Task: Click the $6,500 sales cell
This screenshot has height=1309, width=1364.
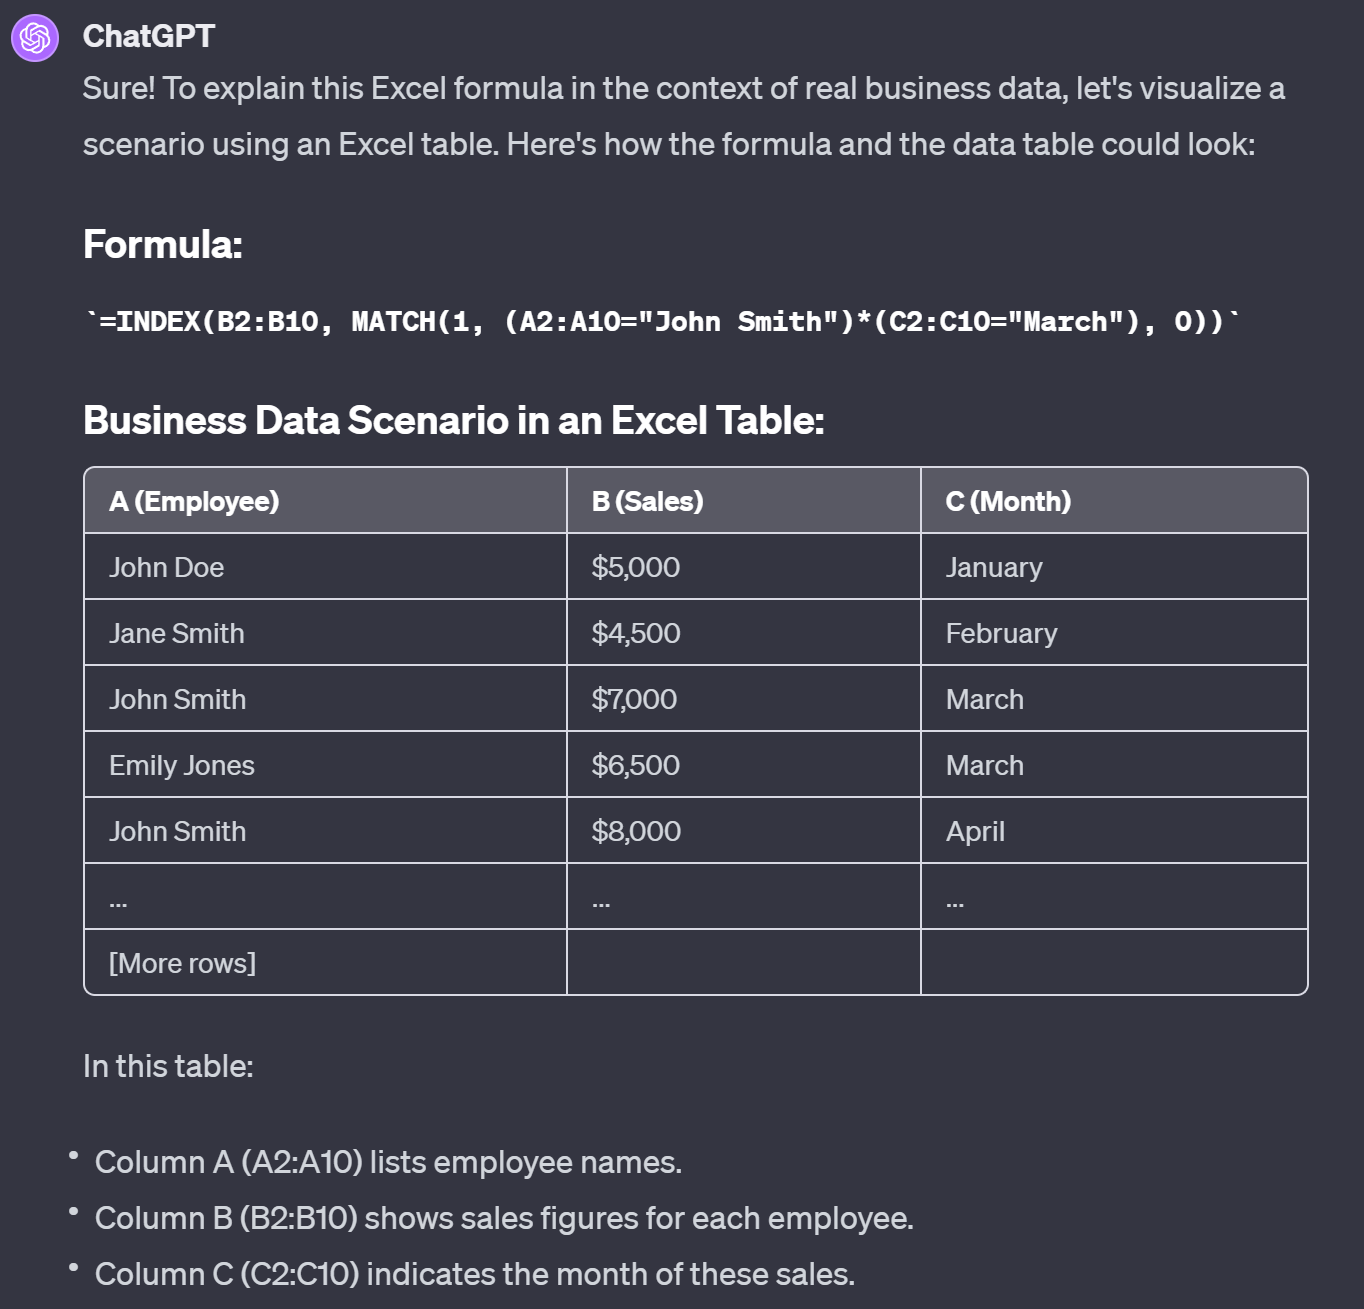Action: pyautogui.click(x=635, y=765)
